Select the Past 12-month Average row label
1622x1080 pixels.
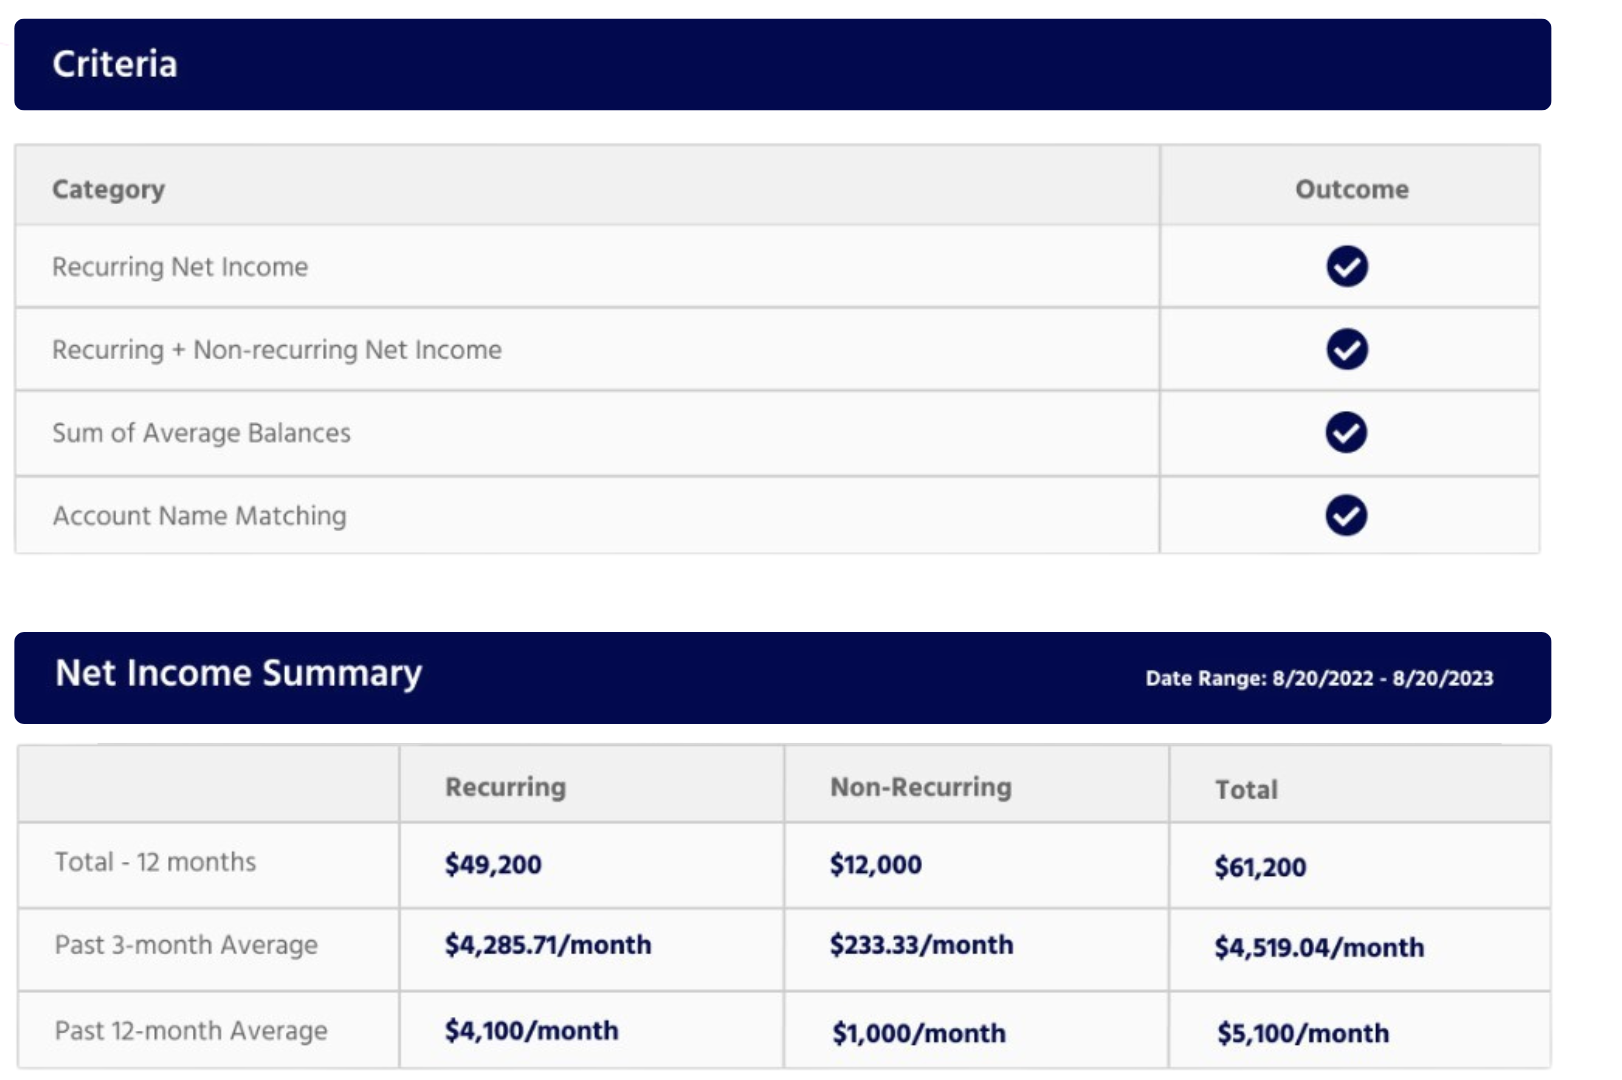click(x=191, y=1031)
